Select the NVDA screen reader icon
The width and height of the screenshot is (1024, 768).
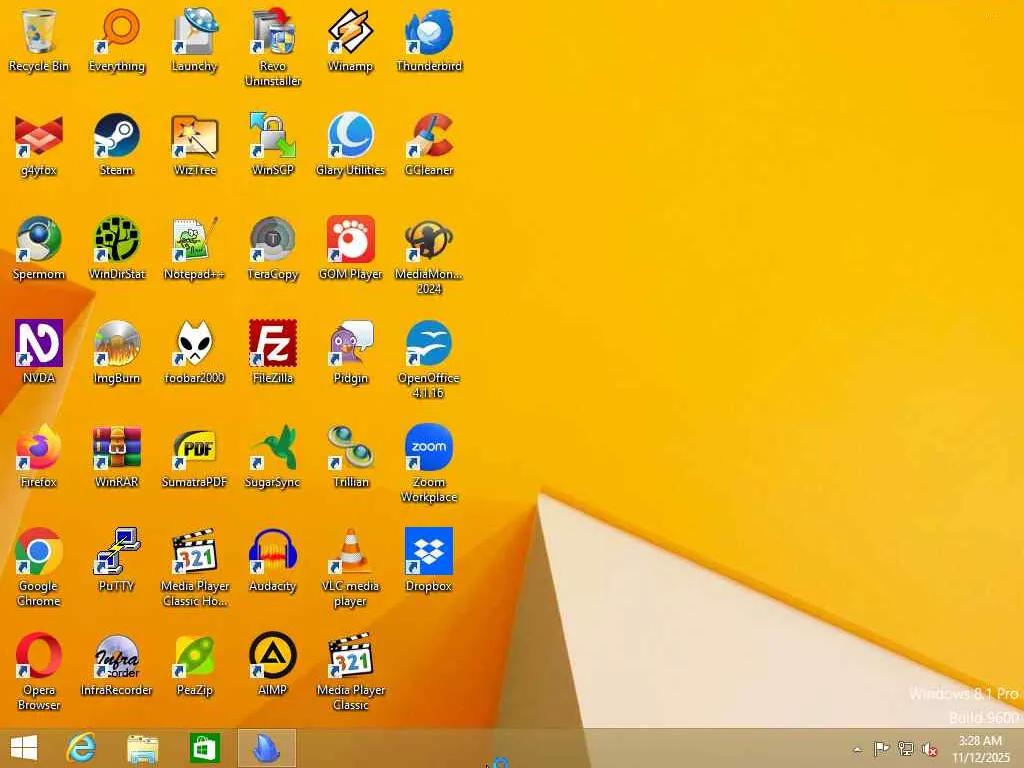(x=39, y=351)
